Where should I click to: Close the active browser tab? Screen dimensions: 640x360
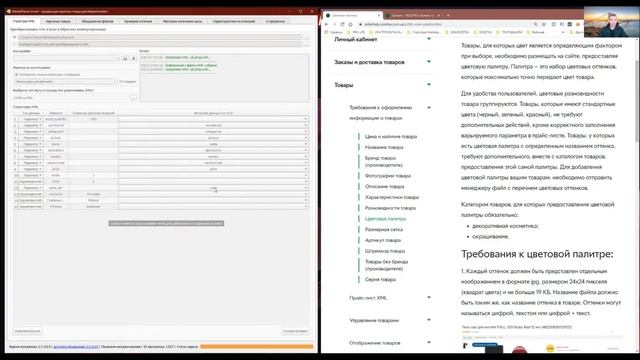378,16
